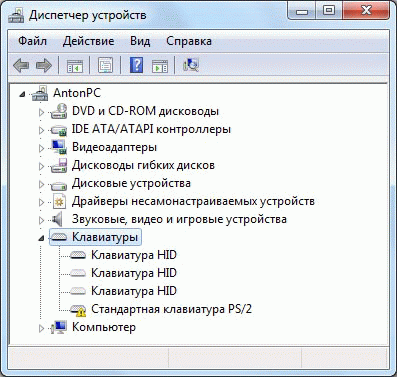Screen dimensions: 397x377
Task: Select Стандартная клавиатура PS/2
Action: (171, 309)
